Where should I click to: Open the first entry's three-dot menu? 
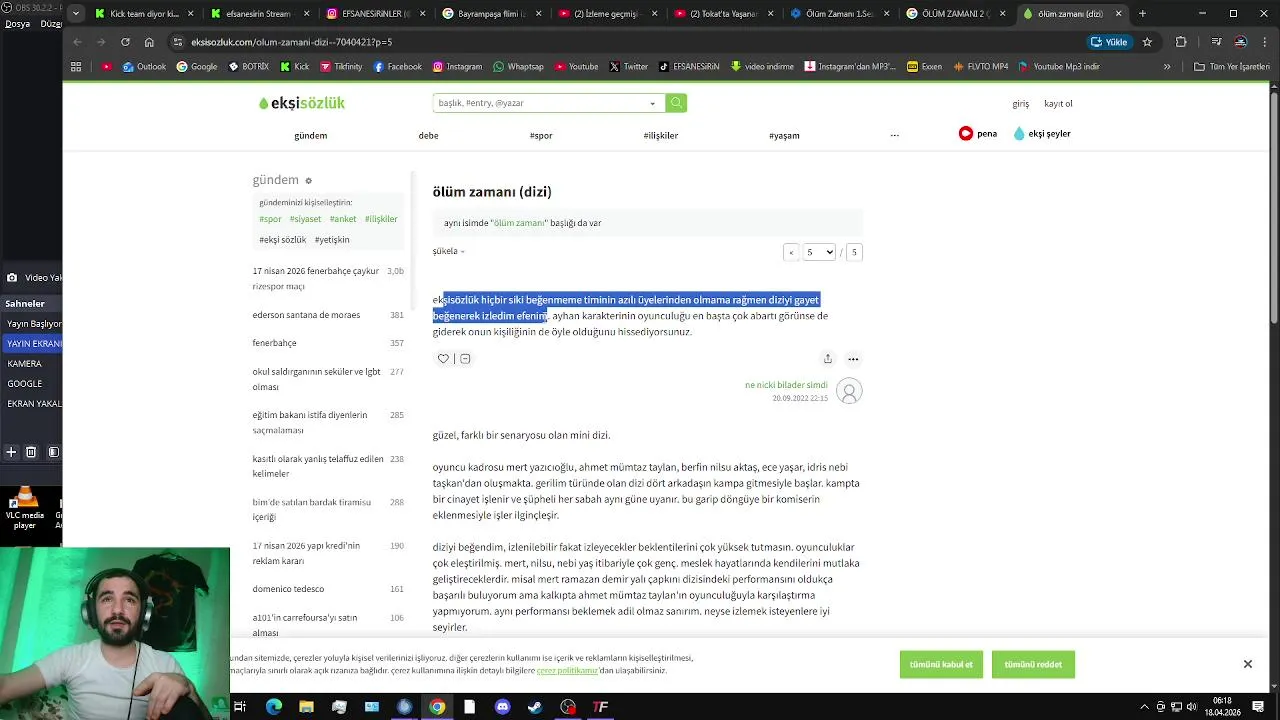(853, 359)
